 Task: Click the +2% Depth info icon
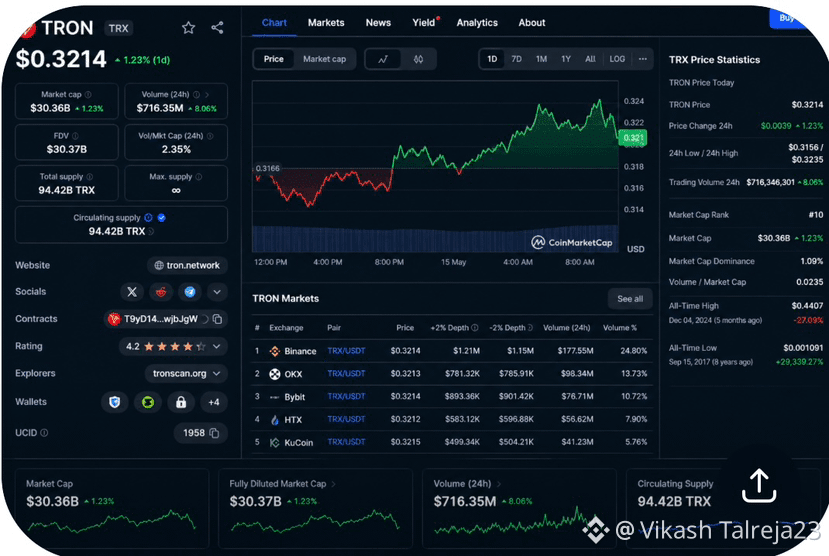click(x=475, y=328)
